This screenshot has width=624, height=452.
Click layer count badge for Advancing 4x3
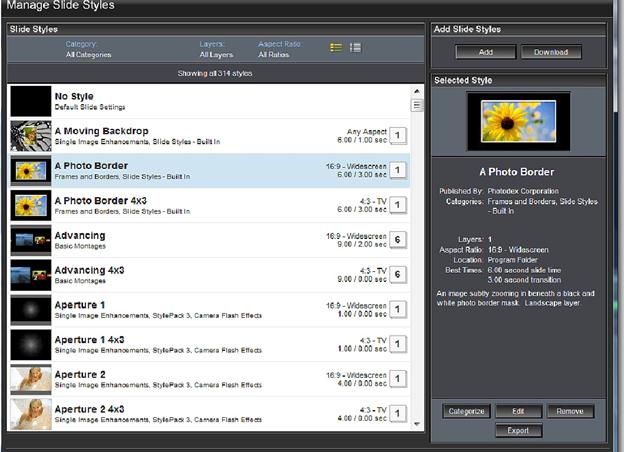point(397,276)
